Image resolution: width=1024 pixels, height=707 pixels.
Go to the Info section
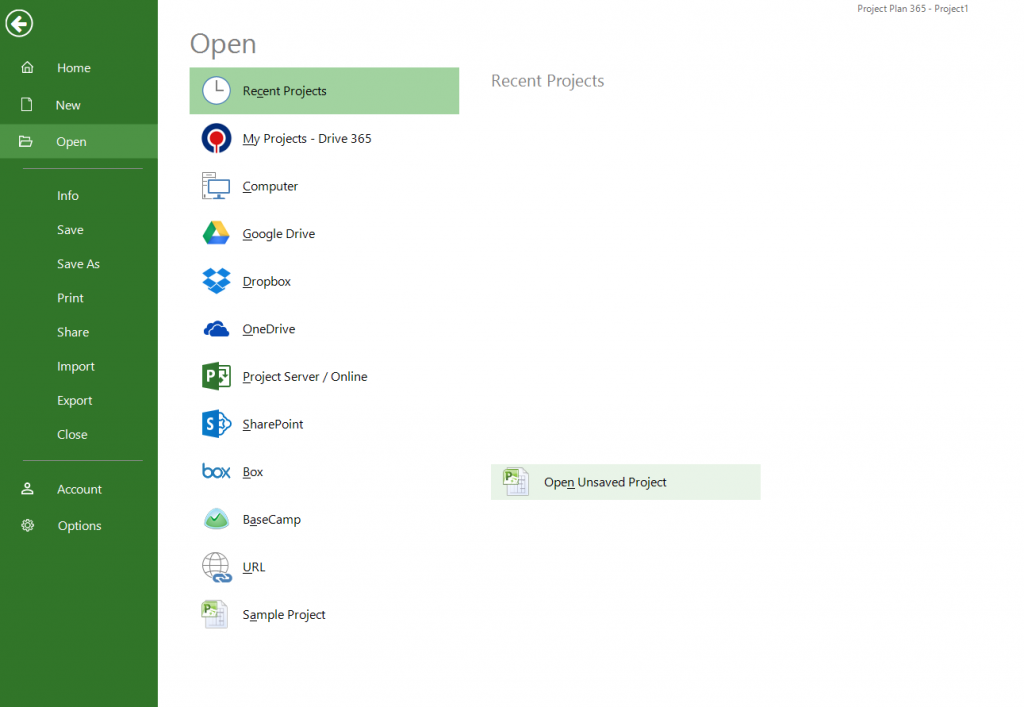(67, 195)
